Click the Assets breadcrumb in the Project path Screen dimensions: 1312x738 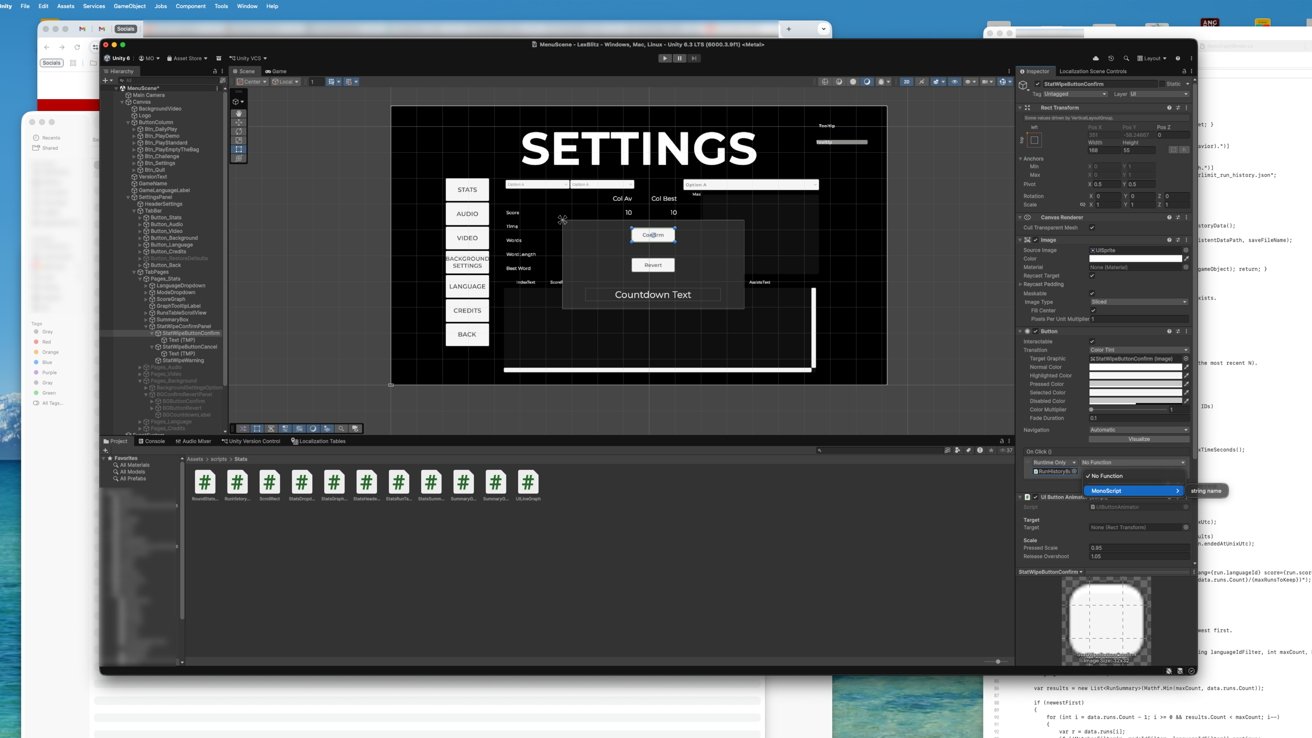196,459
